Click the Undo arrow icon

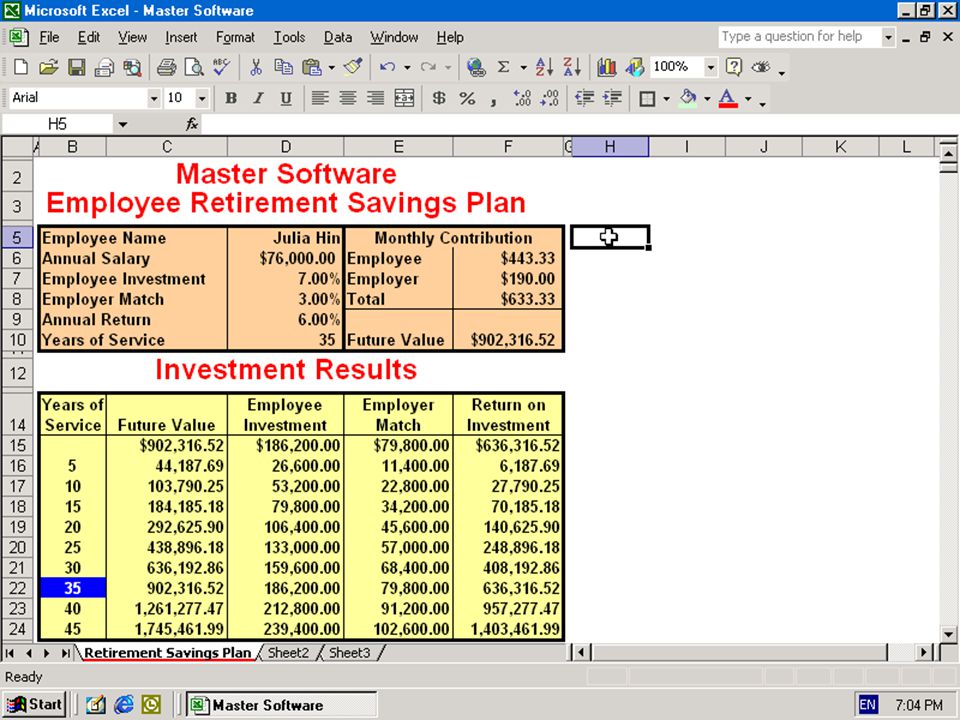(x=387, y=67)
